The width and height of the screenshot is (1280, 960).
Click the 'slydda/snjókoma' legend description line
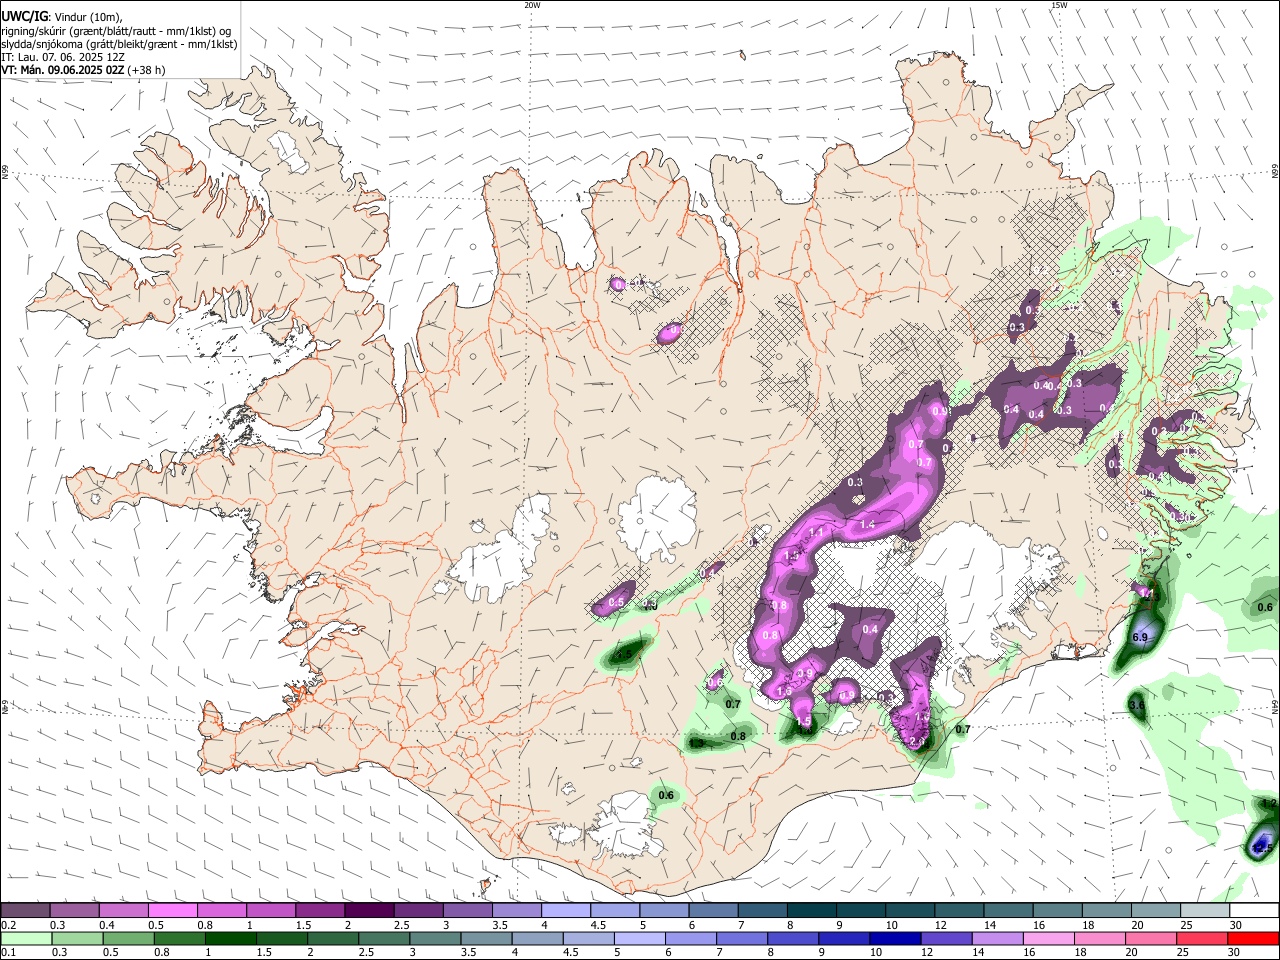[119, 44]
